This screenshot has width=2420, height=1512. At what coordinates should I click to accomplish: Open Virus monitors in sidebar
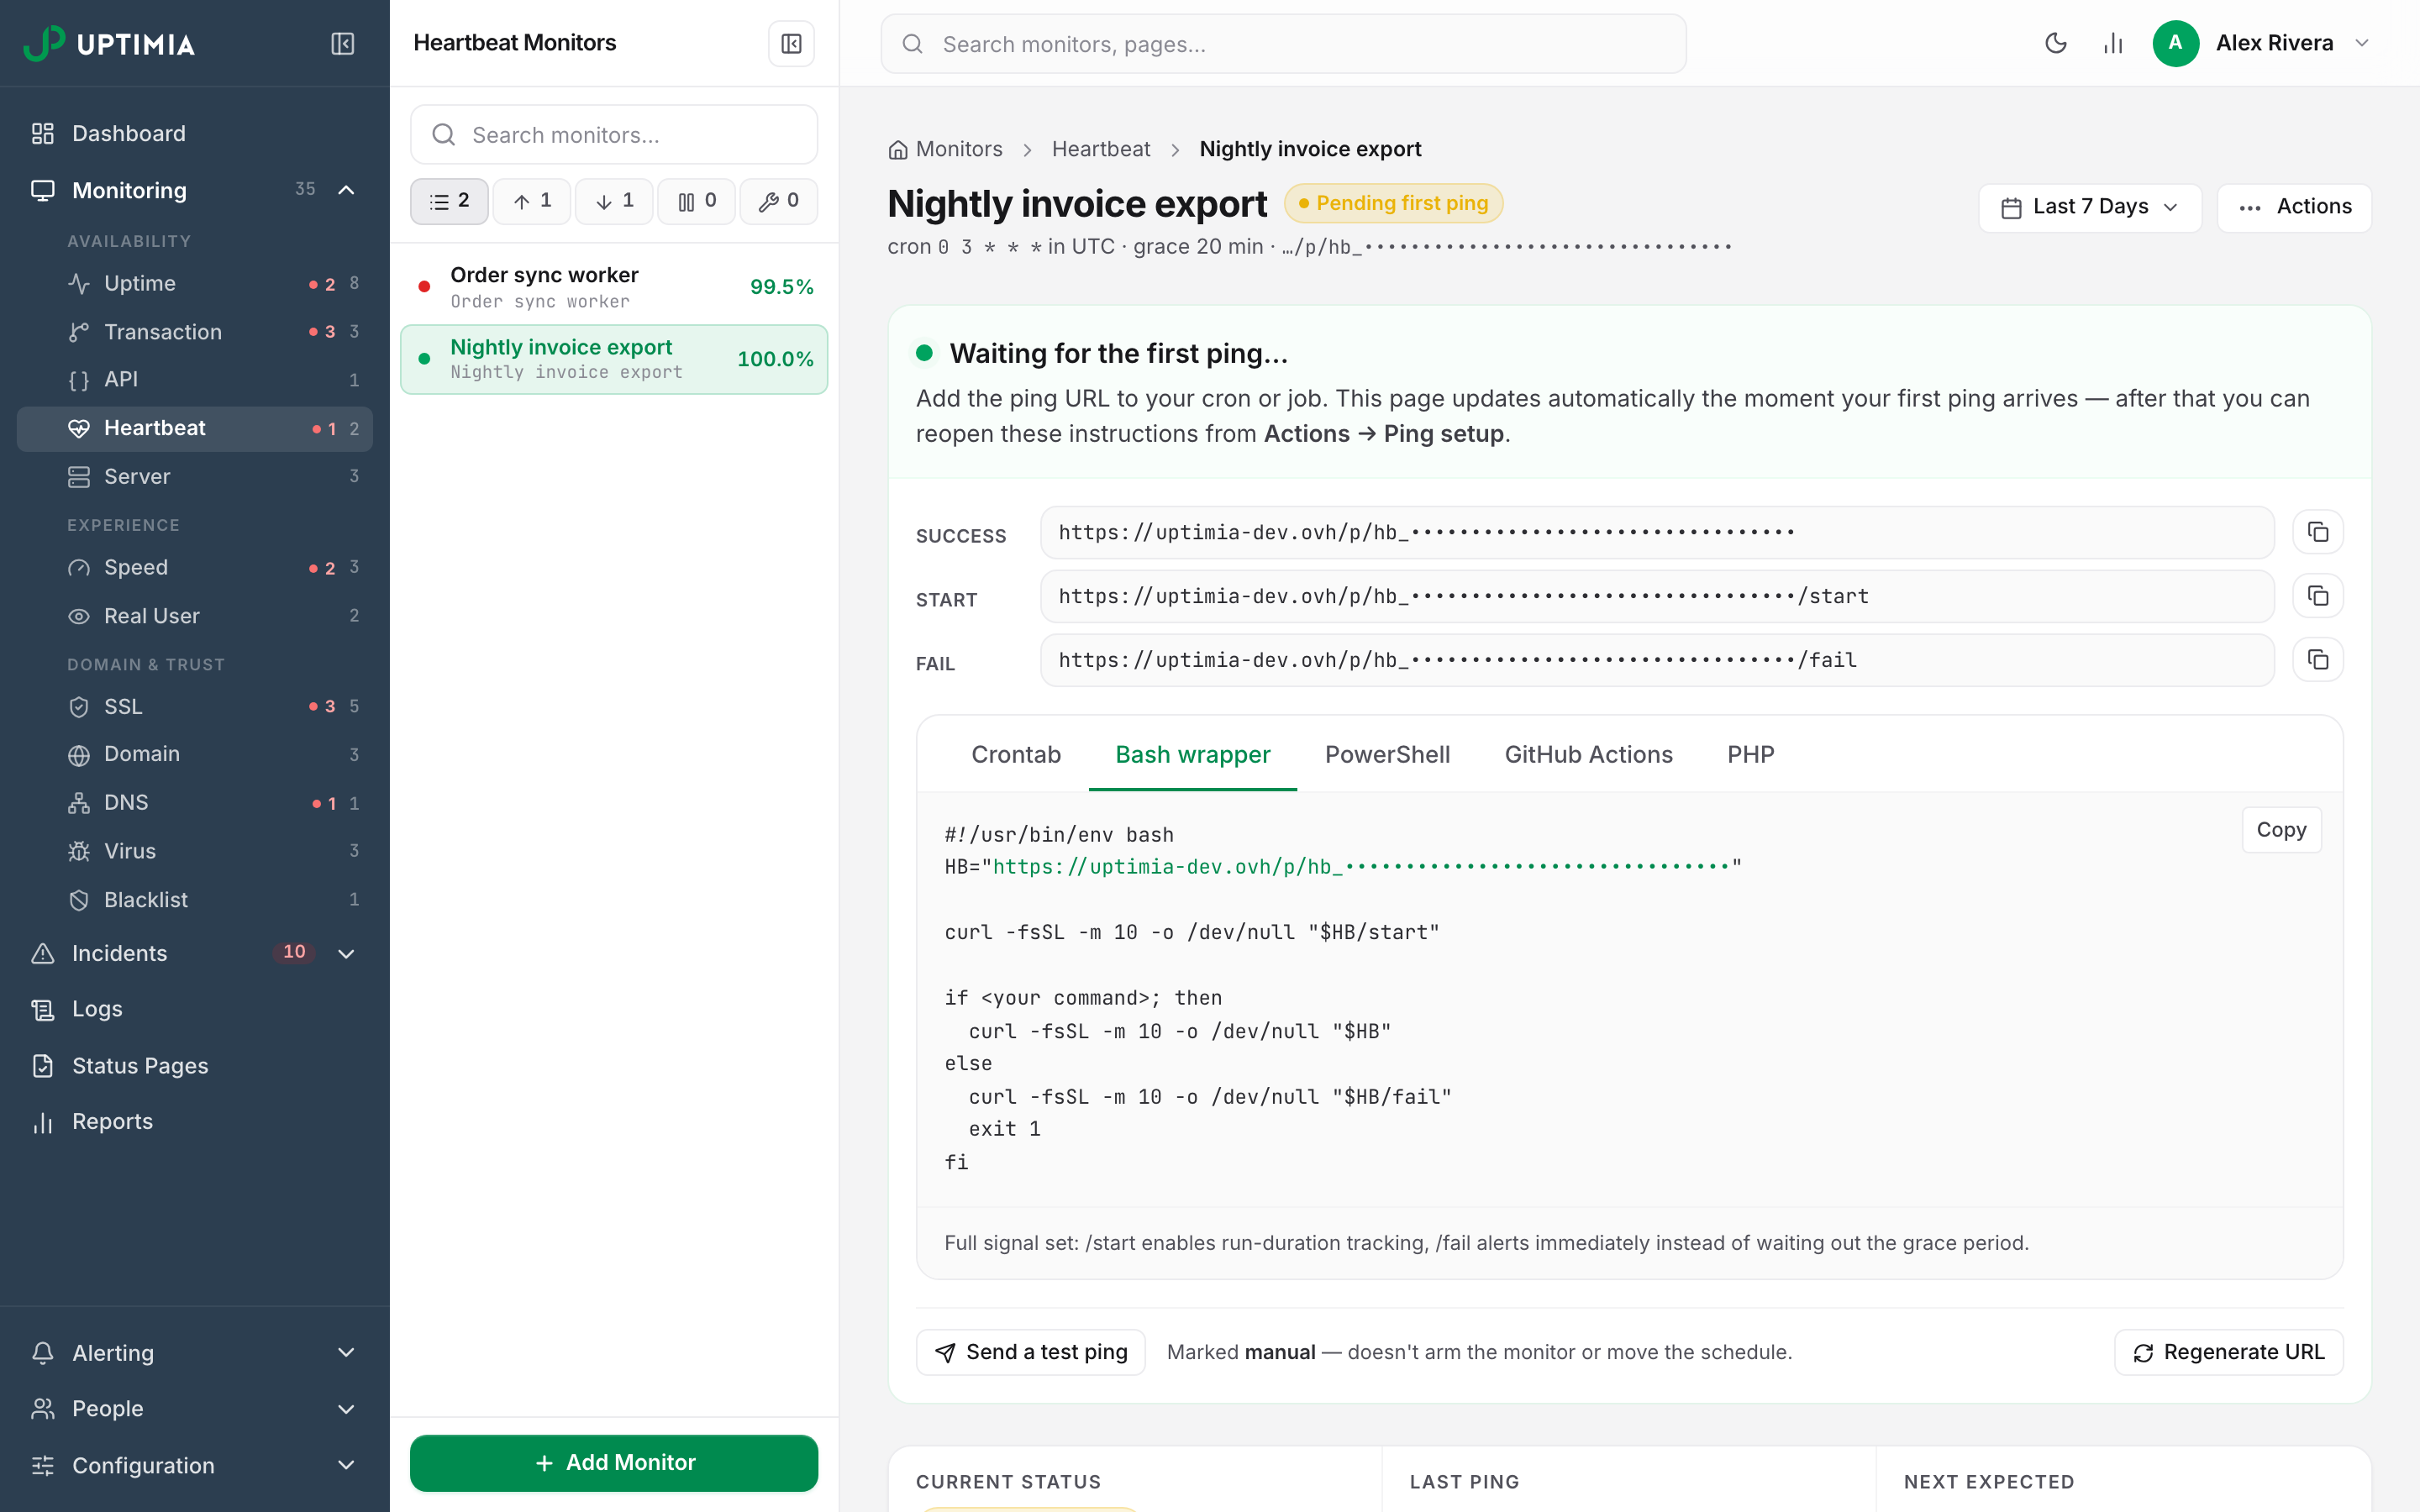click(x=195, y=851)
